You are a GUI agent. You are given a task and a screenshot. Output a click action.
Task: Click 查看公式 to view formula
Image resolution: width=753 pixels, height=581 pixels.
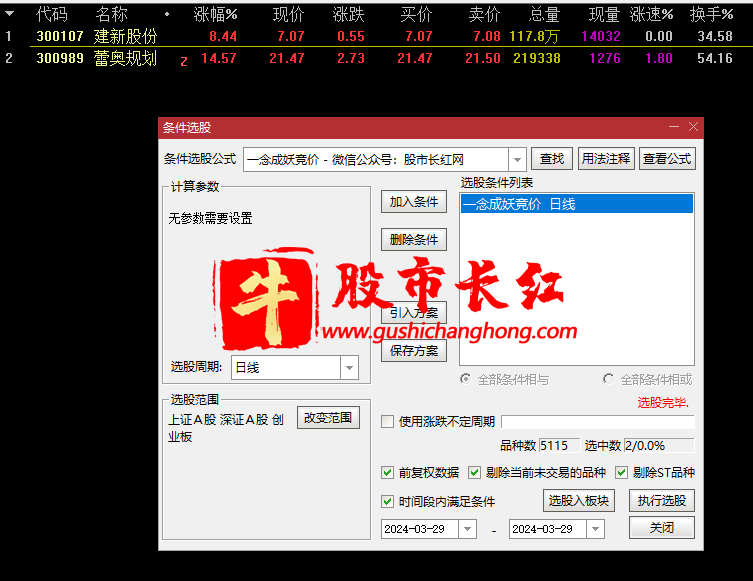click(667, 159)
